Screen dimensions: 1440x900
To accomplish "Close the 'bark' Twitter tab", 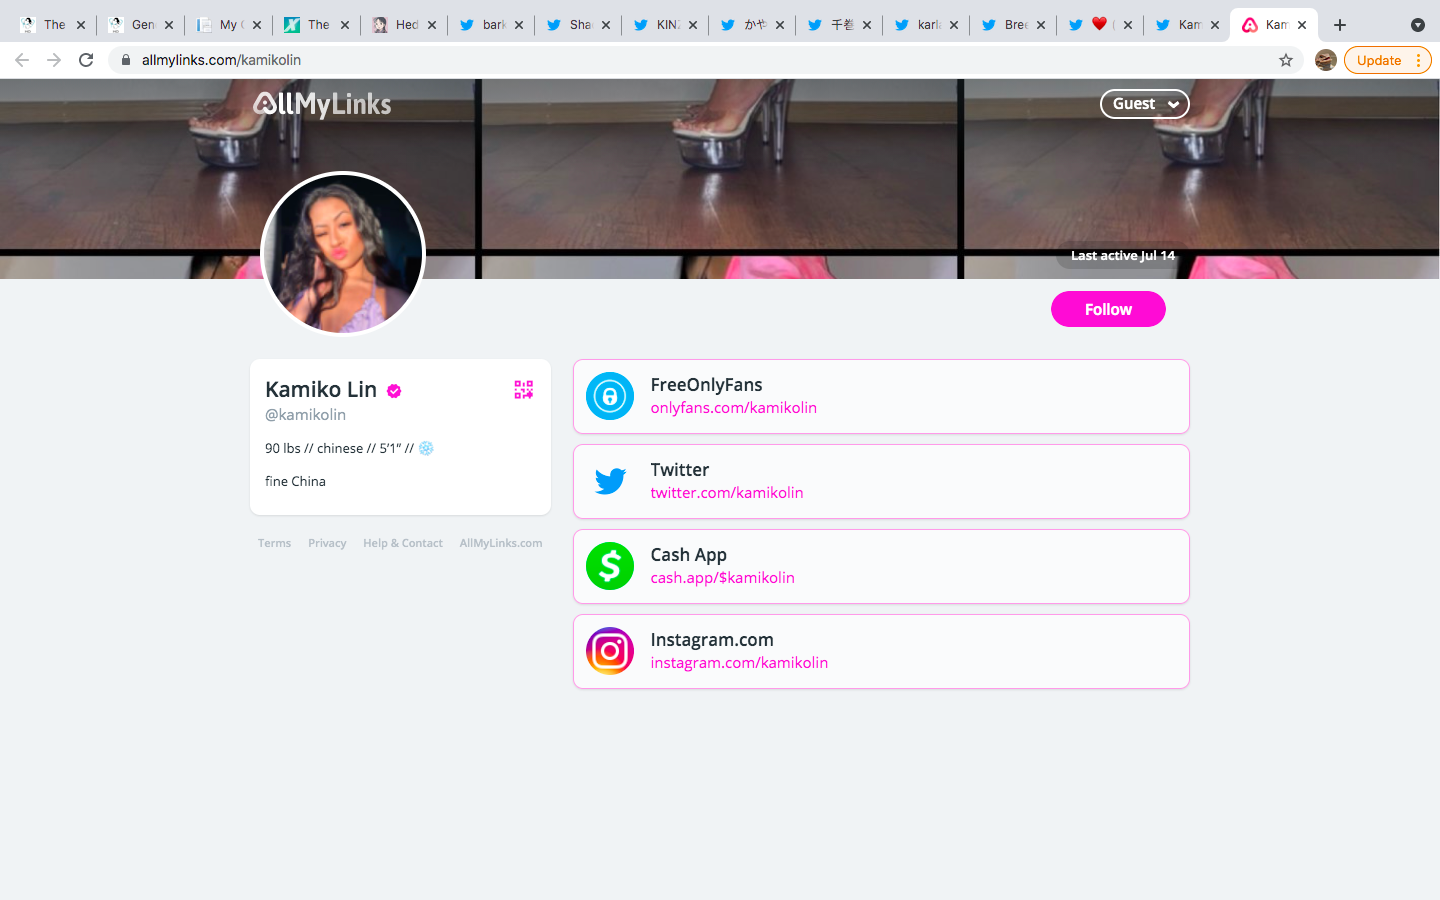I will [519, 25].
